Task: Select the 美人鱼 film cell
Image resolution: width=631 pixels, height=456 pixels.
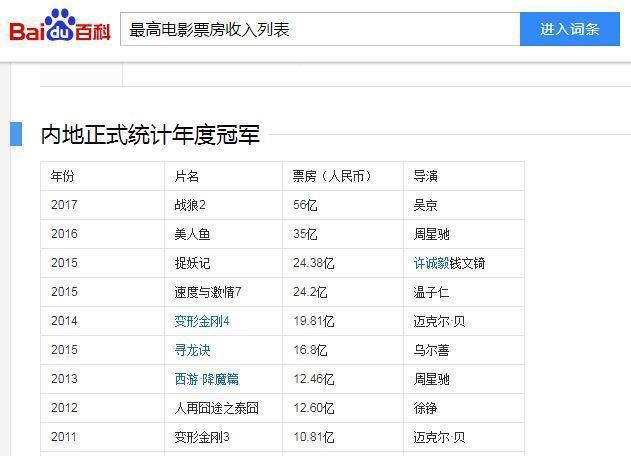Action: click(223, 234)
